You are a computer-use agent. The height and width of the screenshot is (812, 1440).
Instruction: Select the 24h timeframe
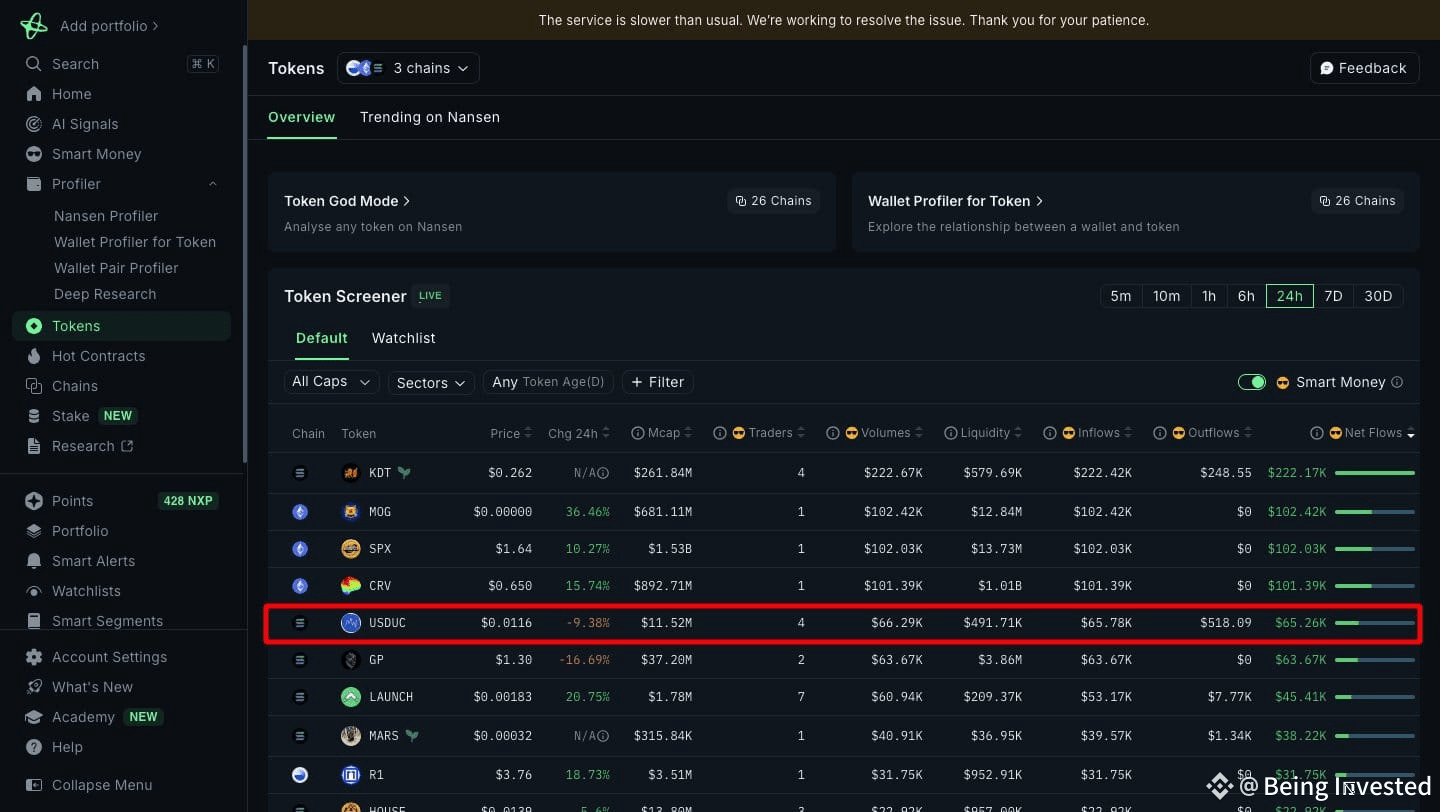pyautogui.click(x=1290, y=296)
